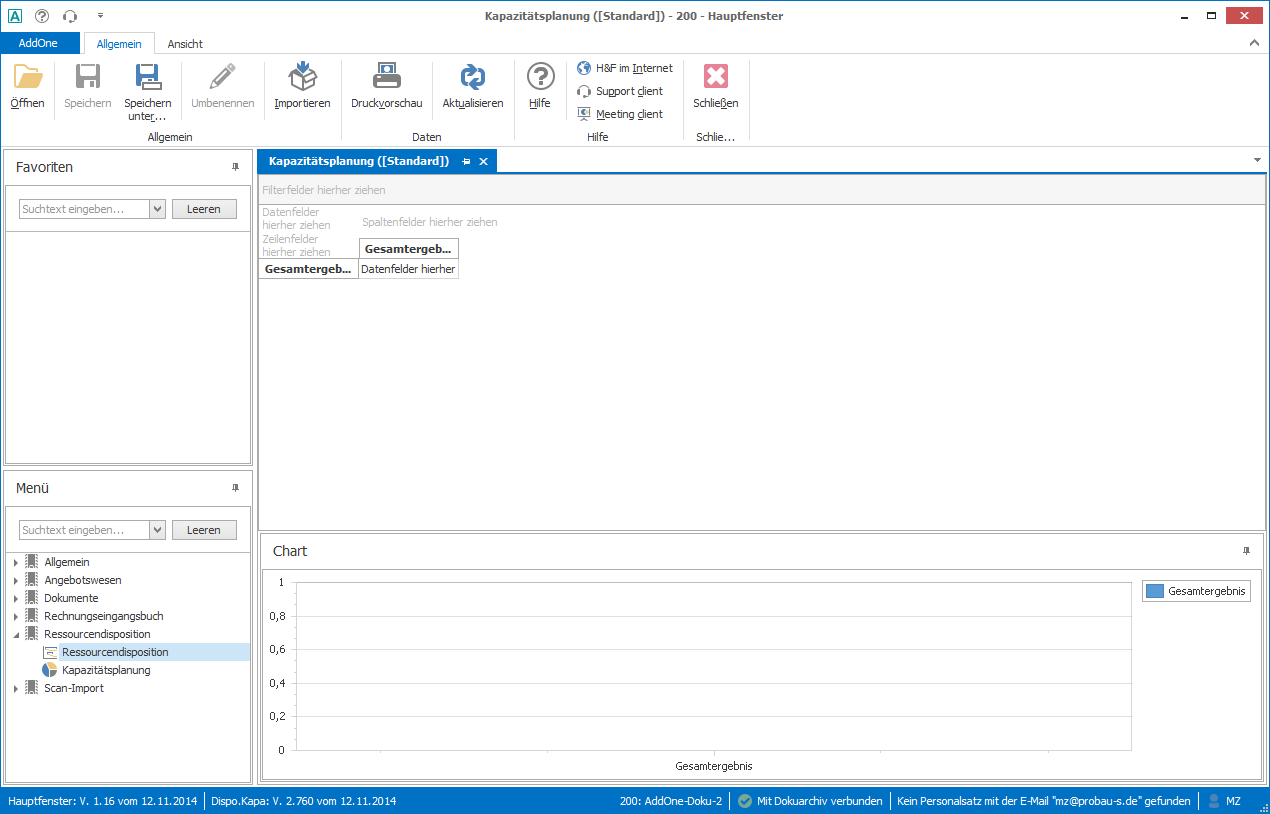
Task: Launch the Support client
Action: pos(620,91)
